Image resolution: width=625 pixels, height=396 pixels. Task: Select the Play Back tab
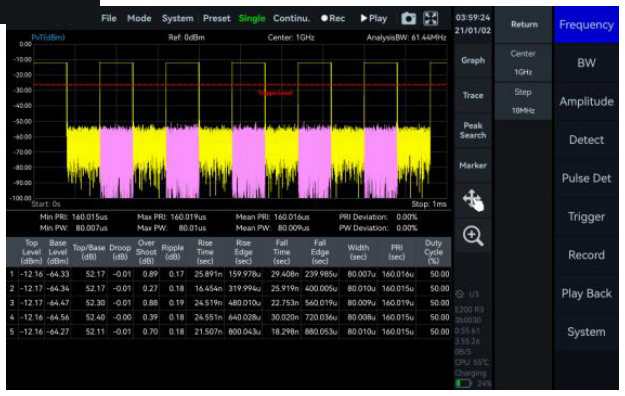click(586, 294)
